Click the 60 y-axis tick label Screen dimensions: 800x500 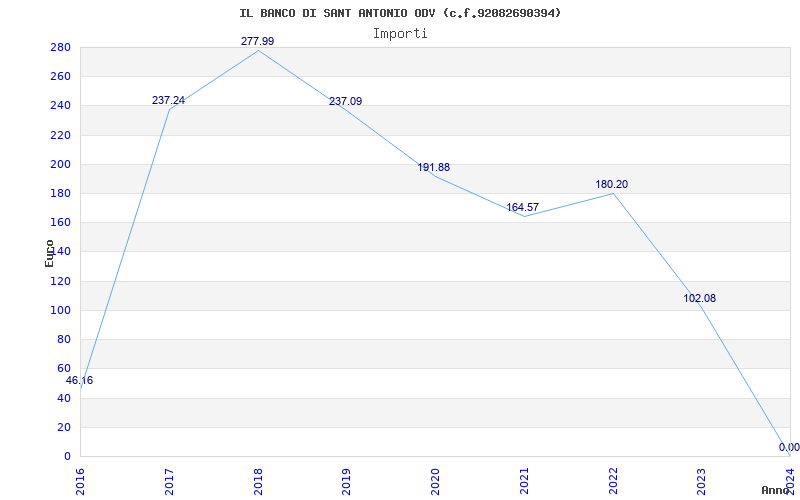coord(63,369)
